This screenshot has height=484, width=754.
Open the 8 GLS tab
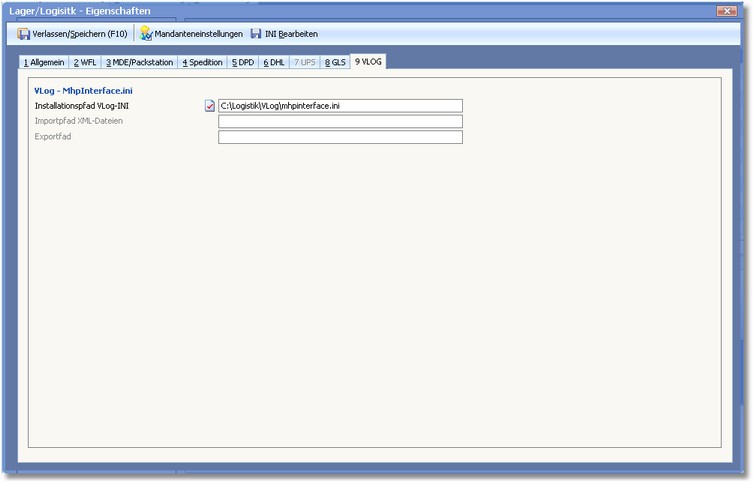[x=335, y=62]
